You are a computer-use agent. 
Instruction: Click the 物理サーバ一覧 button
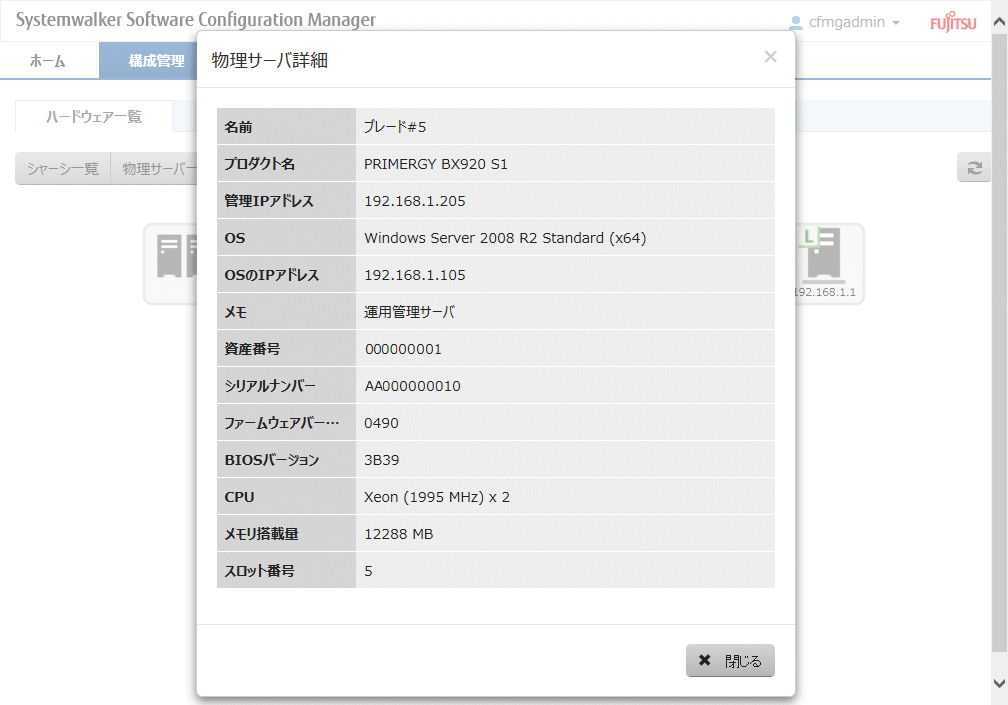[154, 168]
